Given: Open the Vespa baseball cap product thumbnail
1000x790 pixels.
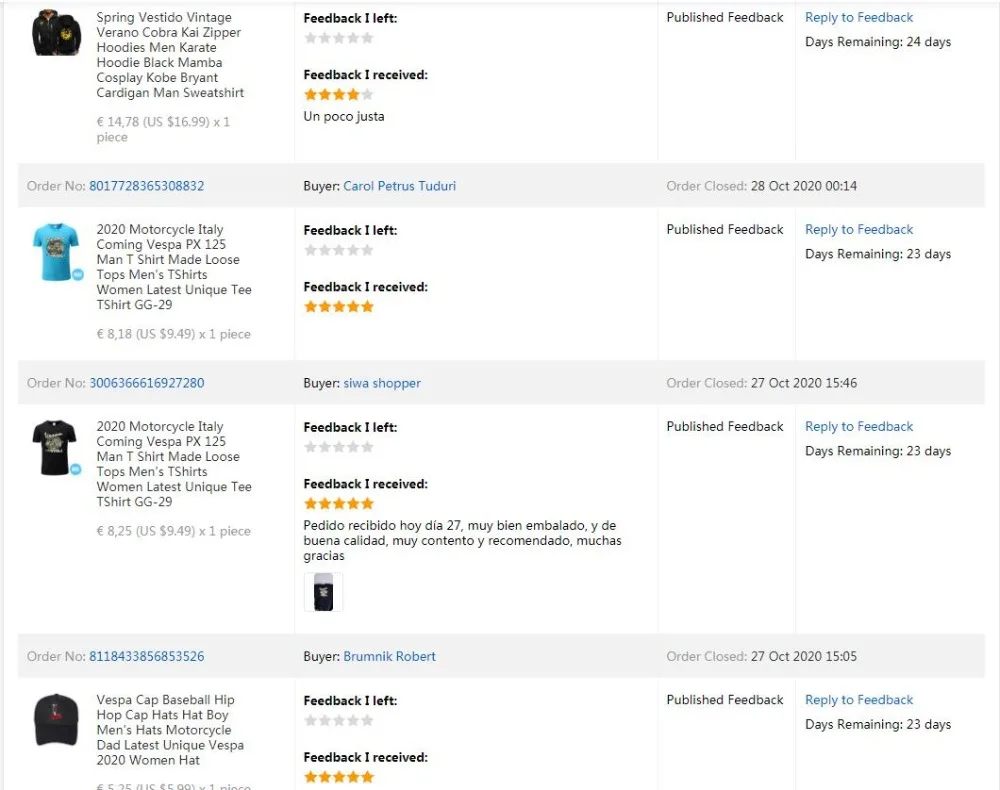Looking at the screenshot, I should click(x=56, y=720).
